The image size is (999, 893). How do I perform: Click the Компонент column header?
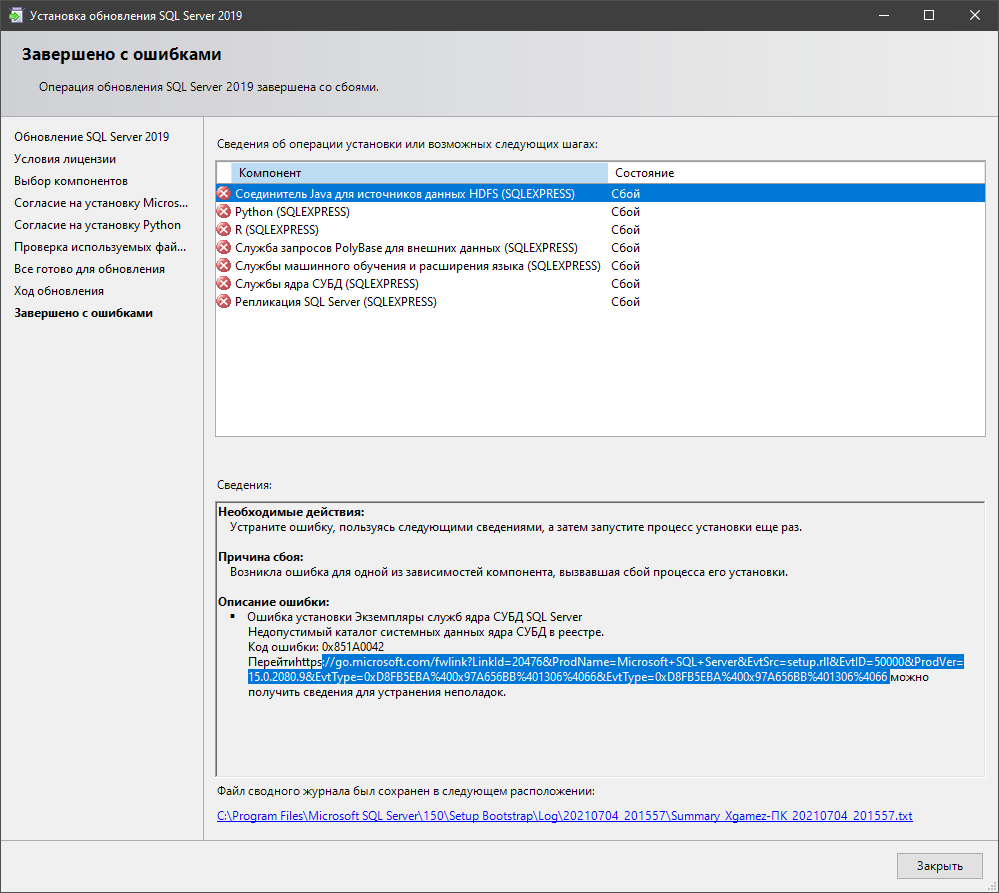(419, 173)
